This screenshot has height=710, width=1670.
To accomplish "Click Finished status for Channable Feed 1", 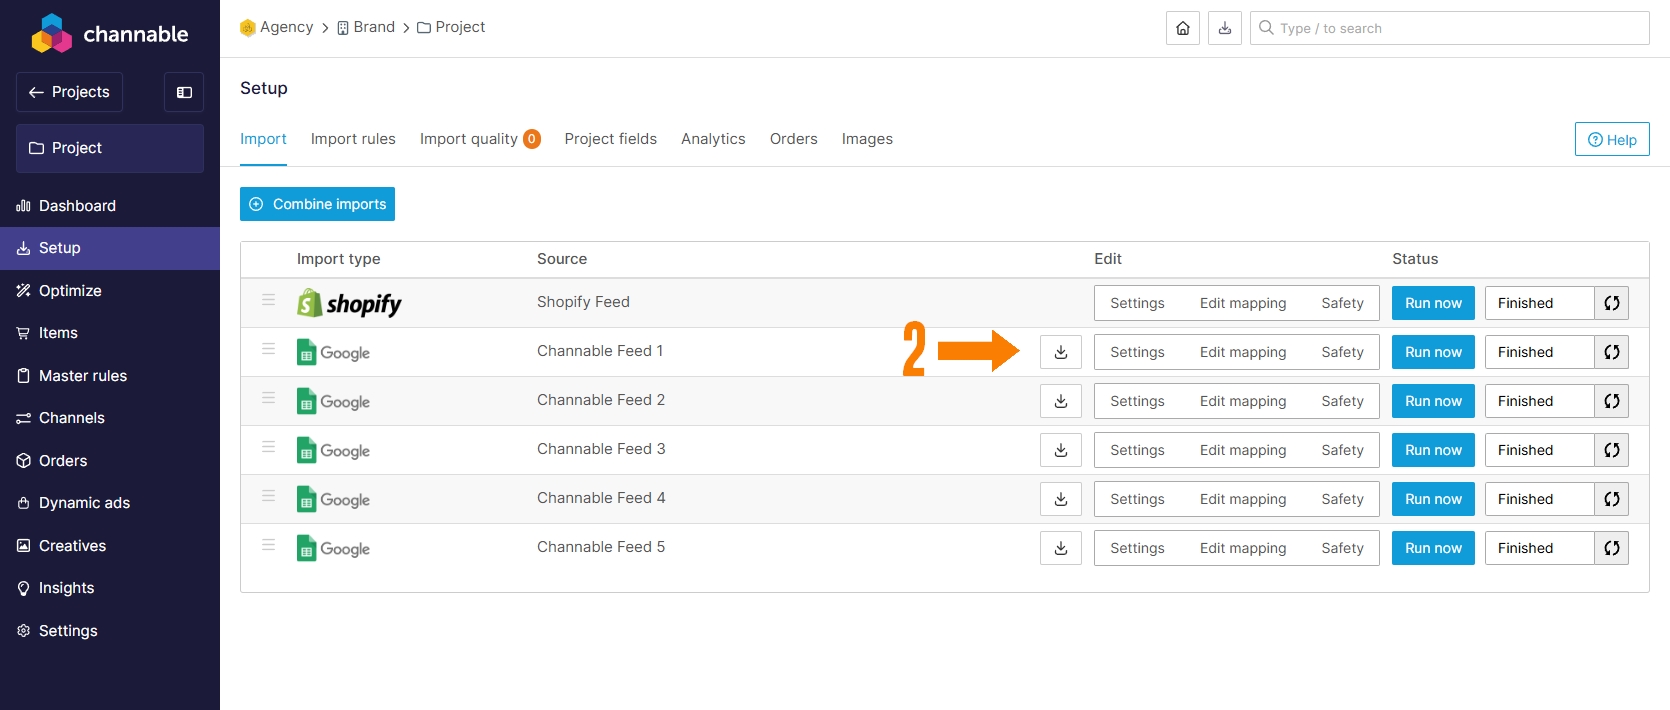I will 1539,352.
